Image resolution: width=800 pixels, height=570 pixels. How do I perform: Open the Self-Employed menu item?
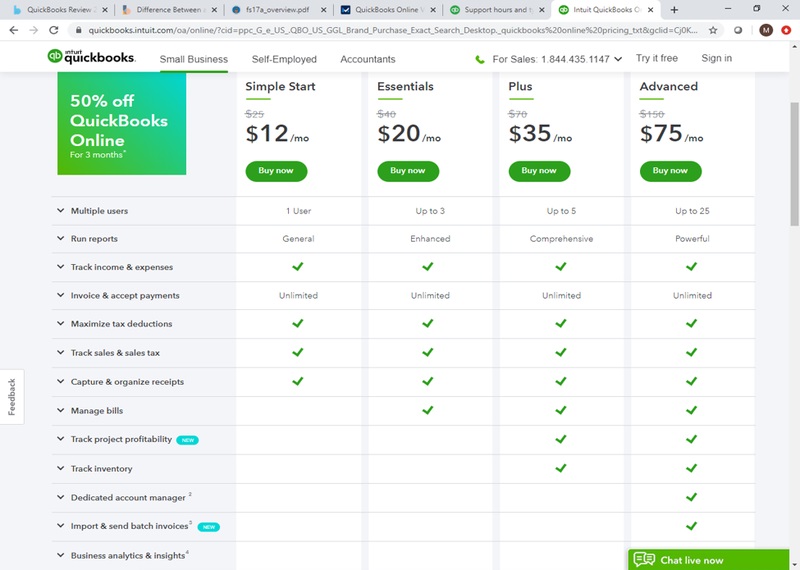[284, 59]
